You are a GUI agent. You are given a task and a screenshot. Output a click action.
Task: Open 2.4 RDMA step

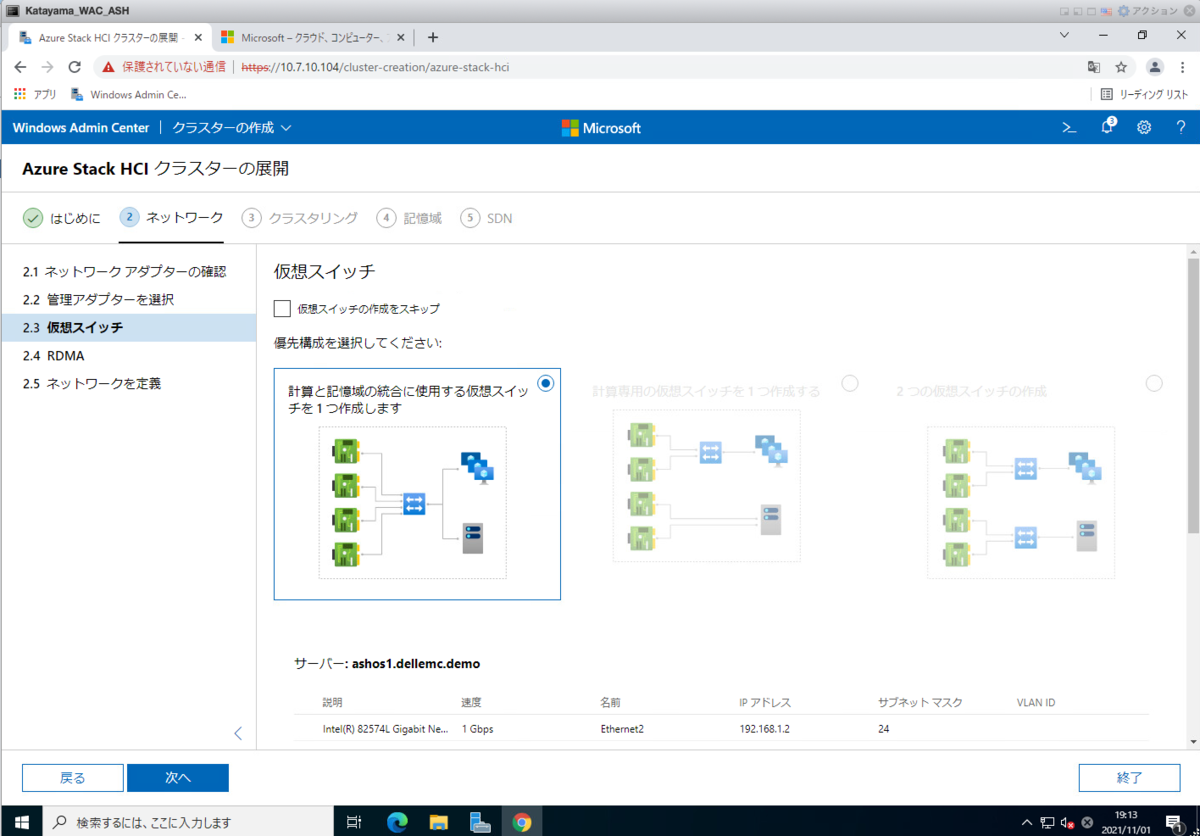[128, 356]
